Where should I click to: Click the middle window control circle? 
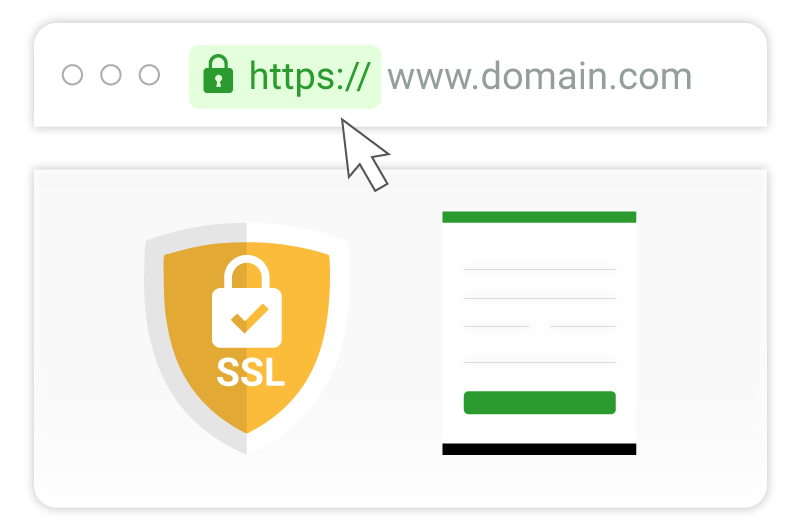click(x=111, y=75)
